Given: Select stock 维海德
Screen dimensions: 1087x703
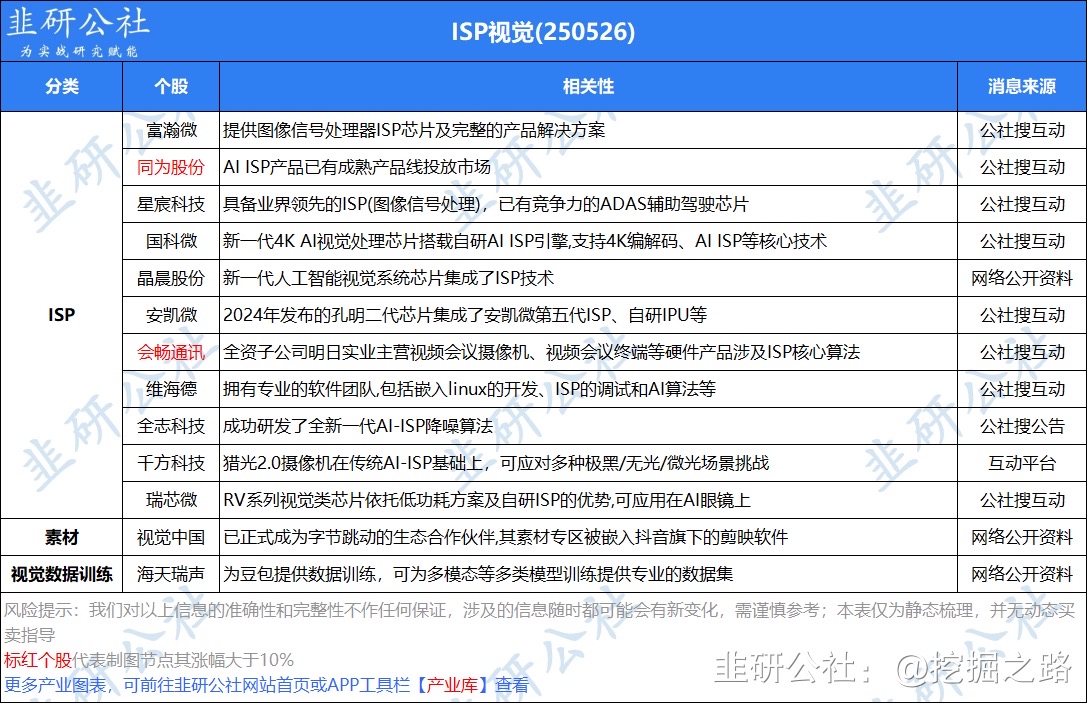Looking at the screenshot, I should (x=171, y=389).
